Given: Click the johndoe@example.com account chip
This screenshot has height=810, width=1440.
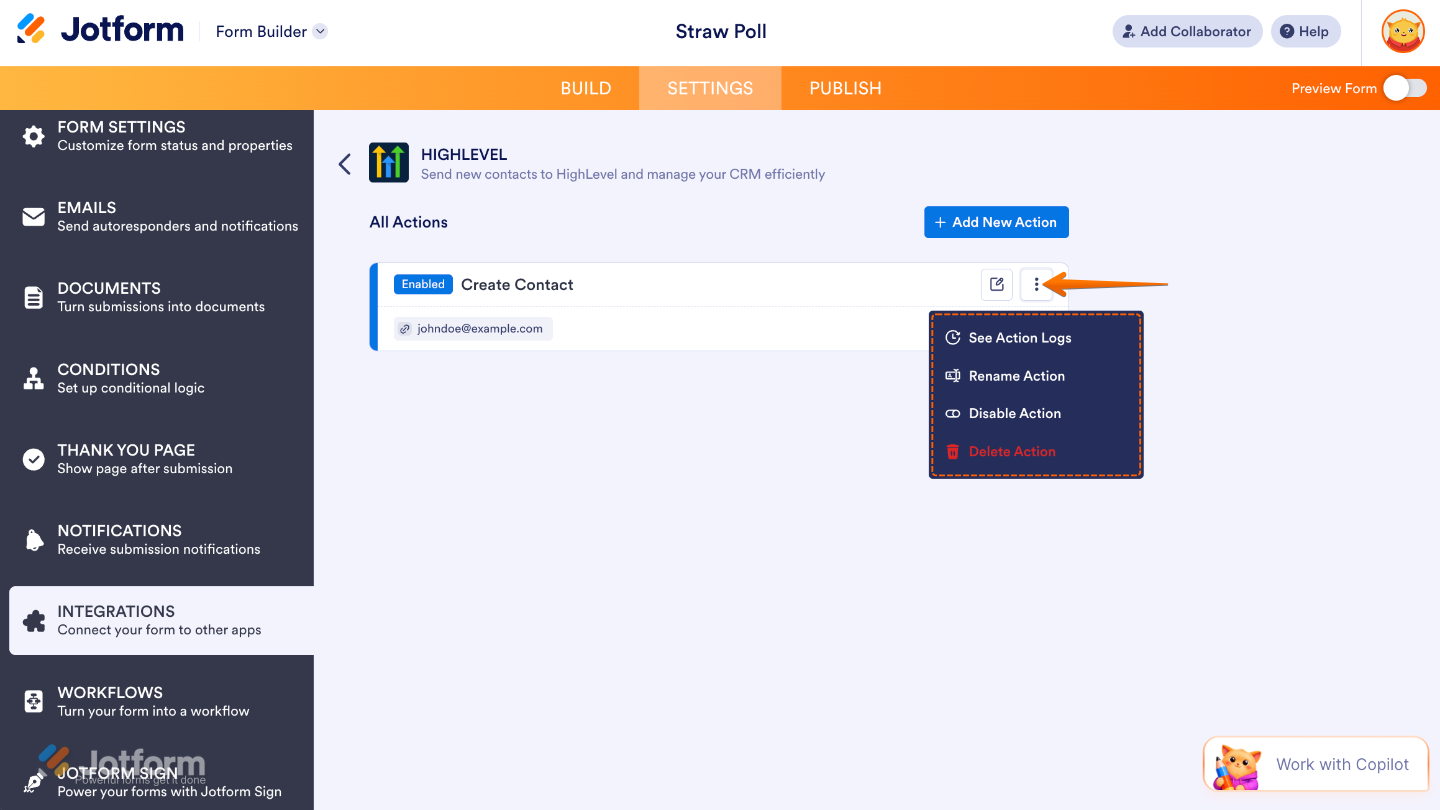Looking at the screenshot, I should coord(472,328).
